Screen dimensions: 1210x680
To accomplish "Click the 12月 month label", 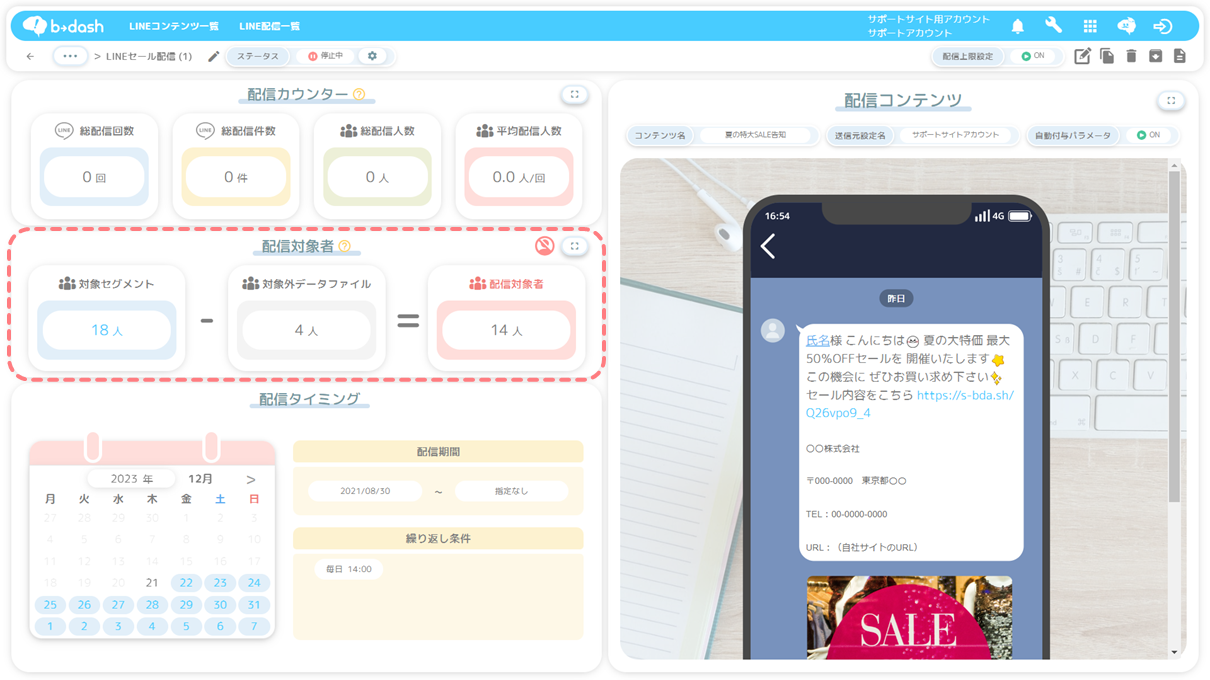I will click(x=200, y=479).
